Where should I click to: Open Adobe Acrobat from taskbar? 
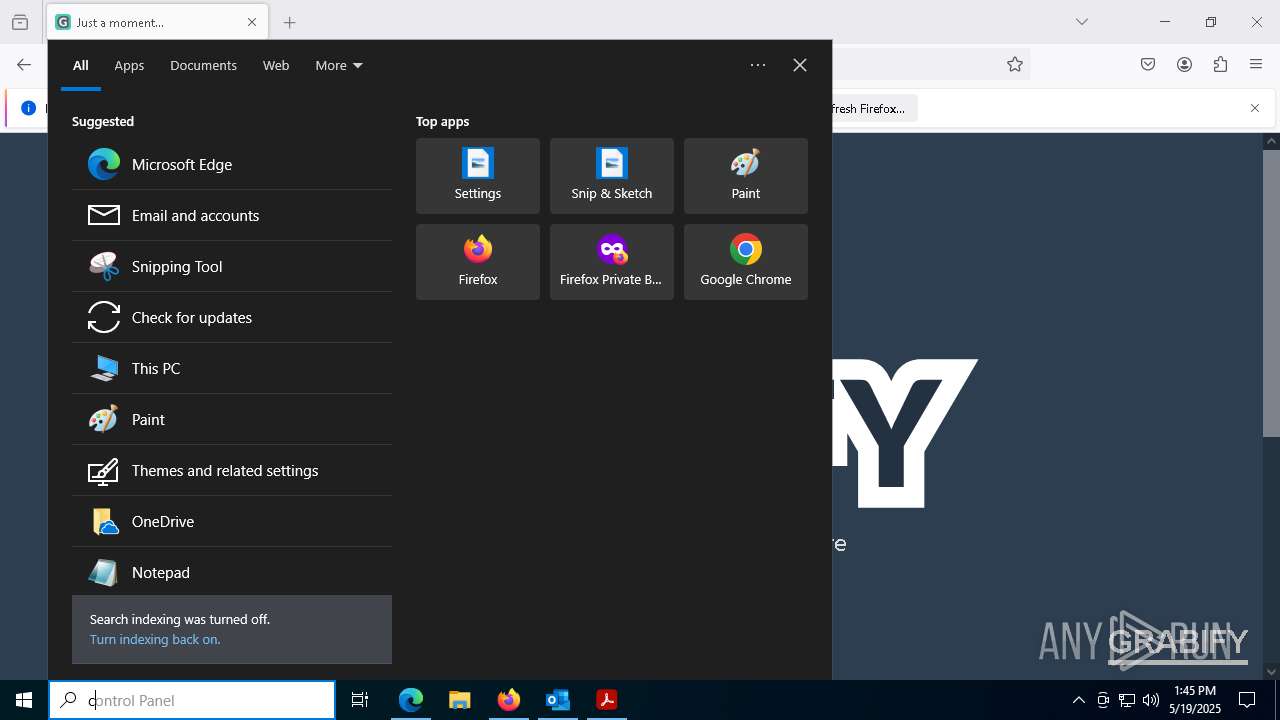click(607, 700)
